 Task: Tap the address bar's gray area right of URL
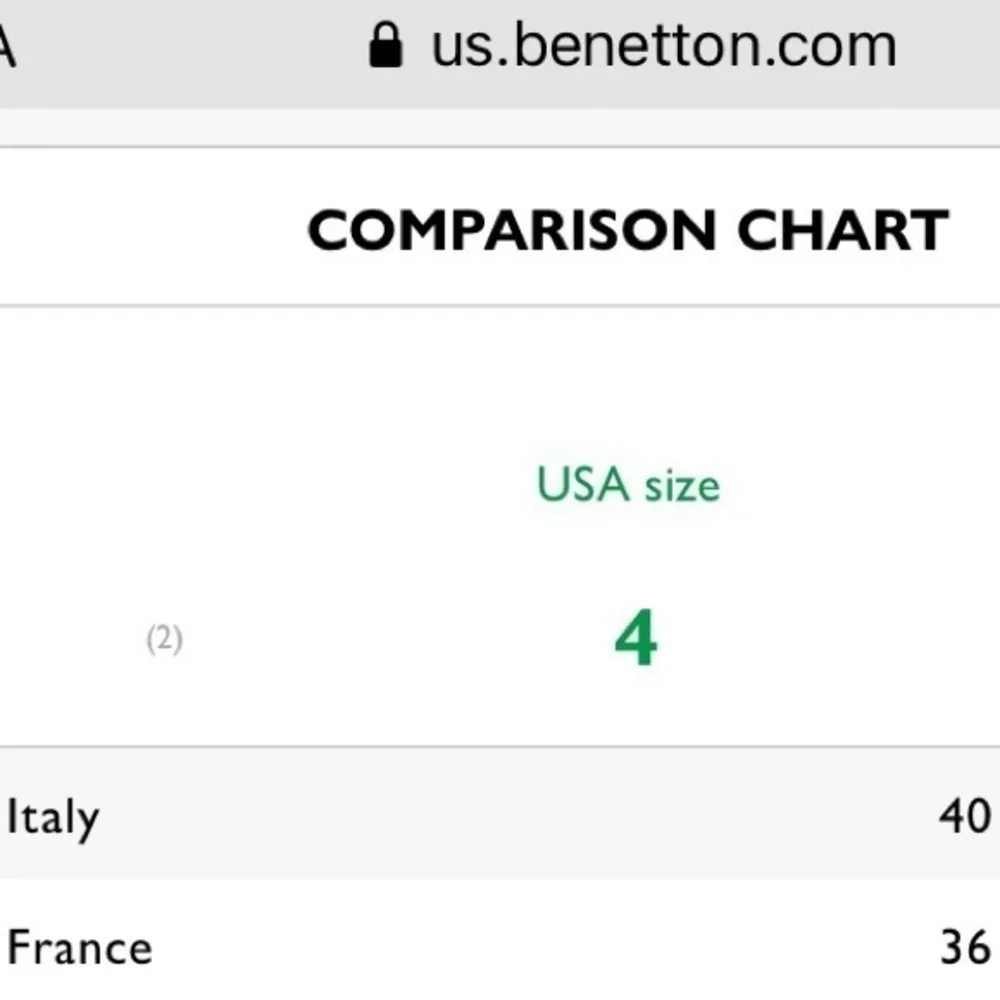tap(950, 48)
